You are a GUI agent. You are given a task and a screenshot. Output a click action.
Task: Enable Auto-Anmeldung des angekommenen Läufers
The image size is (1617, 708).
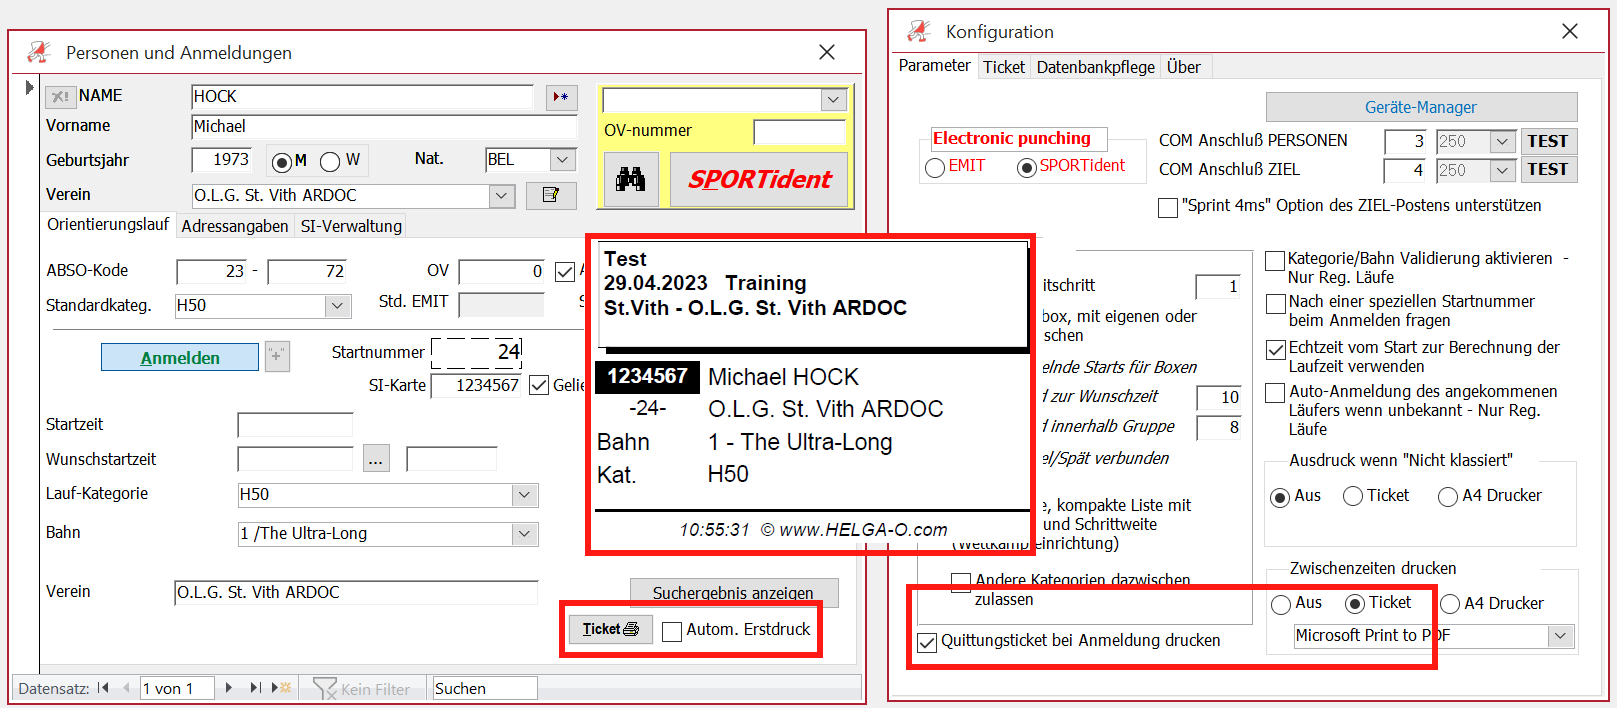pyautogui.click(x=1275, y=393)
